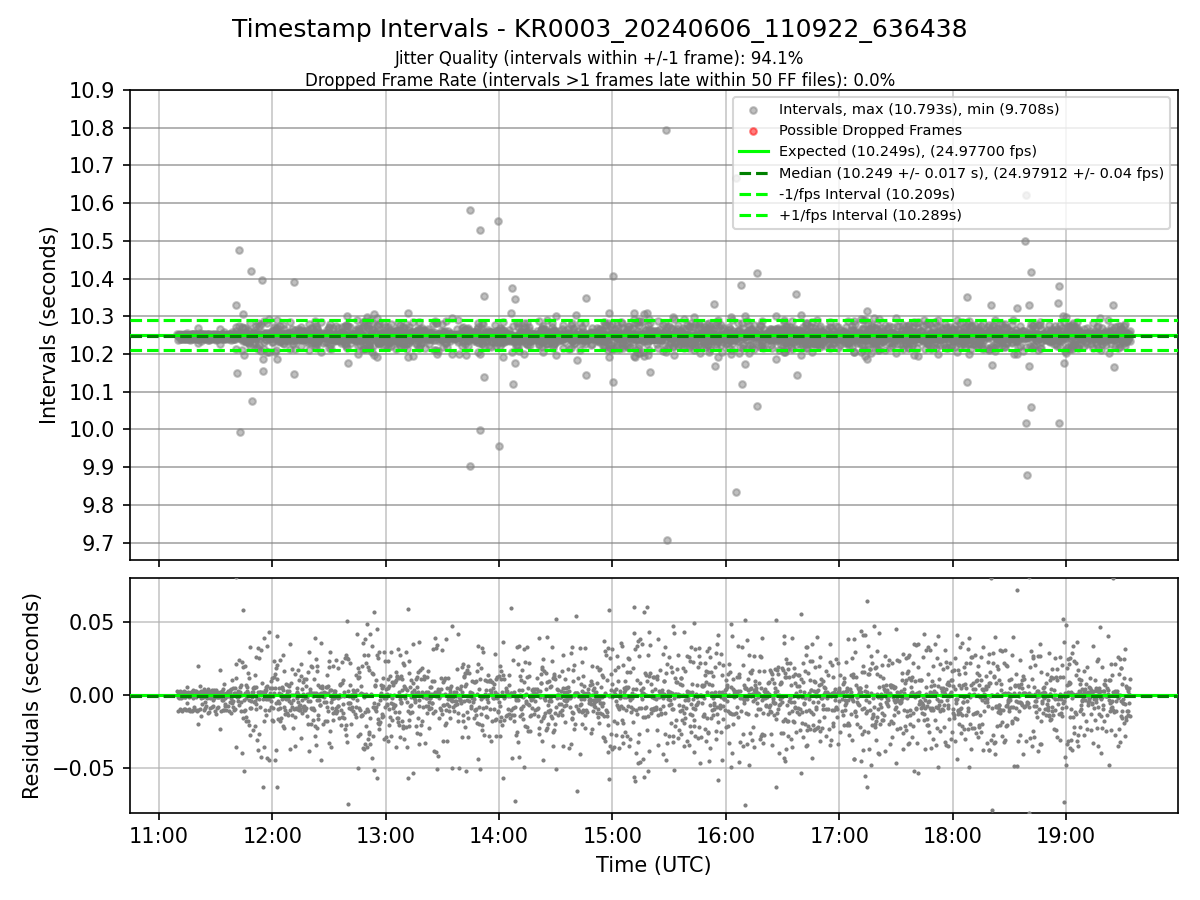Viewport: 1200px width, 900px height.
Task: Select the 'Jitter Quality' 94.1% subtitle line
Action: (x=599, y=58)
